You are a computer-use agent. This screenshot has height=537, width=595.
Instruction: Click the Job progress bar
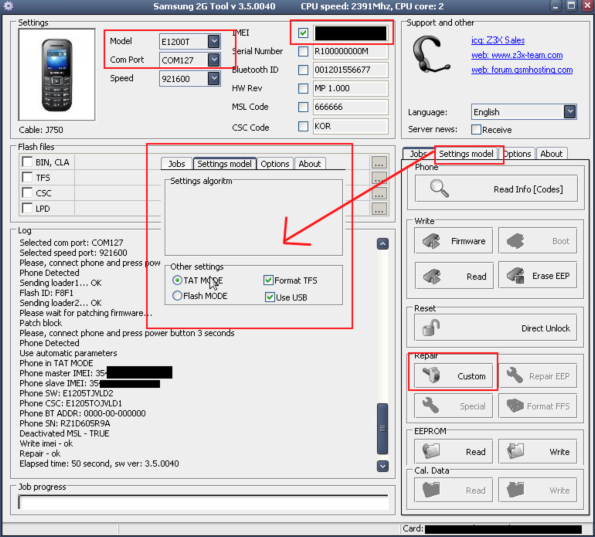203,502
